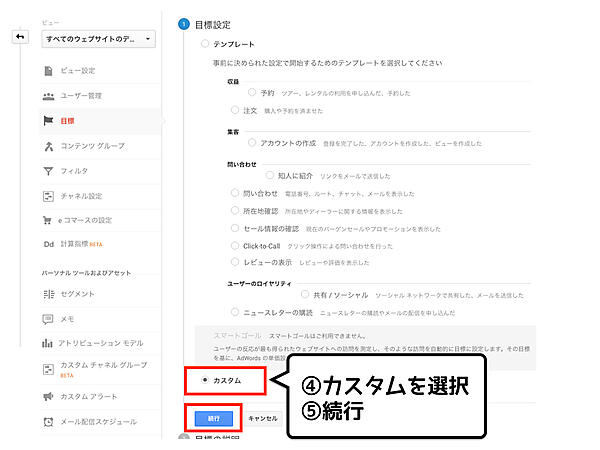Select the レビューの表示 radio button
The image size is (600, 450).
[x=235, y=262]
